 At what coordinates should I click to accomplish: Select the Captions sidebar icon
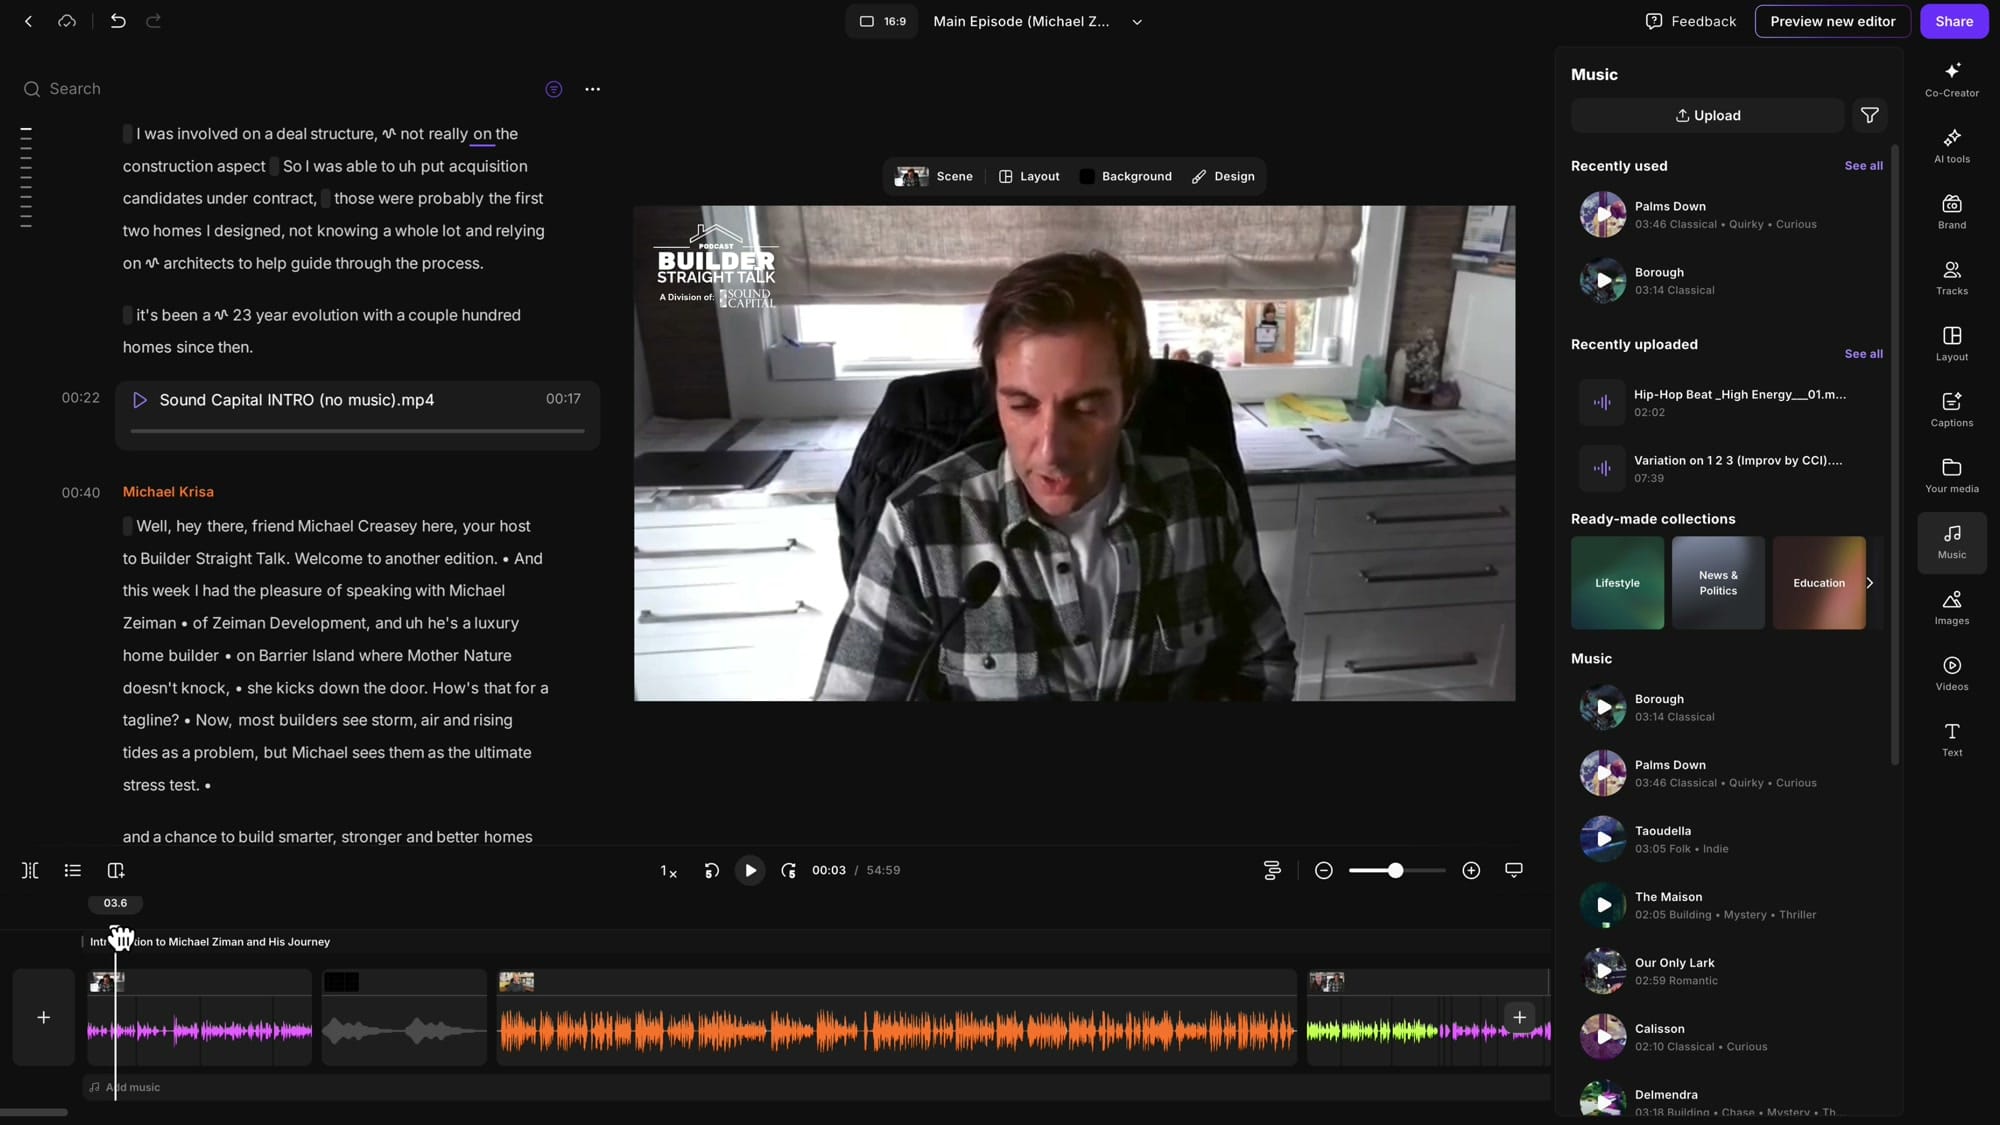1951,408
